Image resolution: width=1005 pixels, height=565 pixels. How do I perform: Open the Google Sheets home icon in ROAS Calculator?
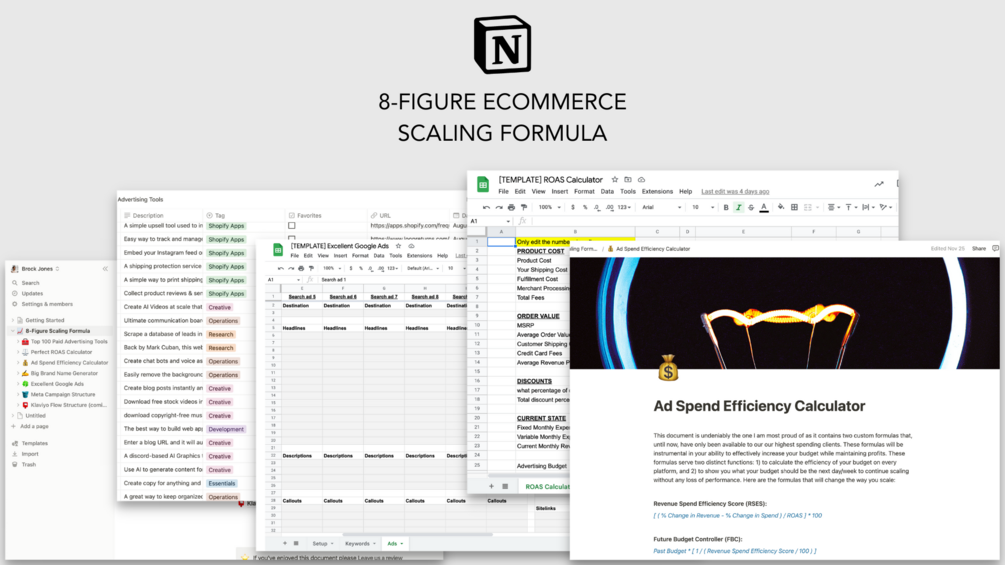pos(483,184)
